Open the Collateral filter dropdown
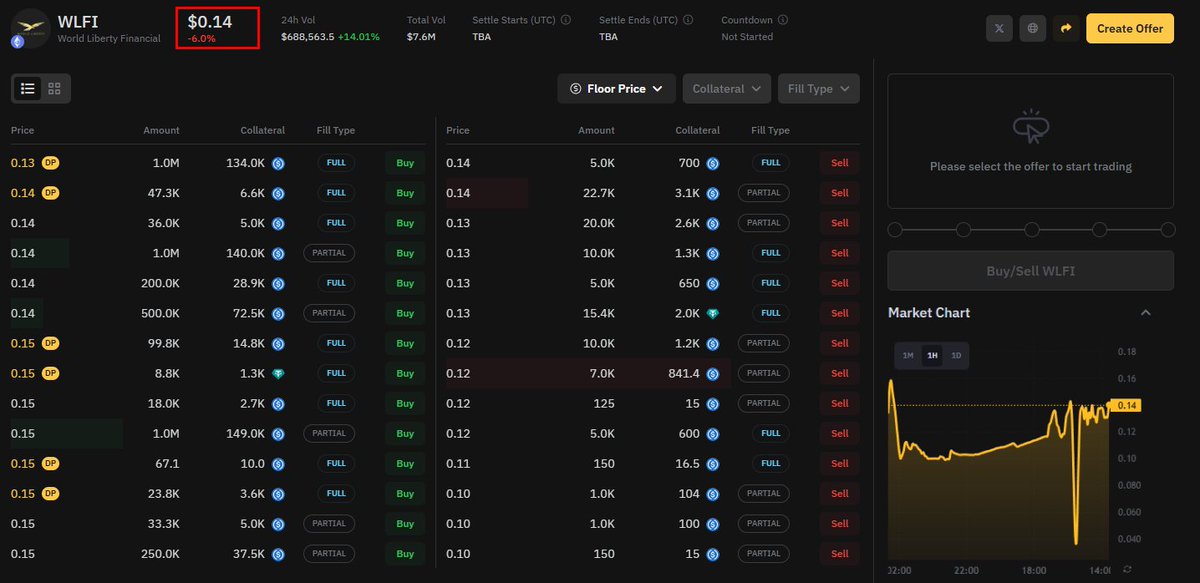Image resolution: width=1200 pixels, height=583 pixels. (727, 88)
